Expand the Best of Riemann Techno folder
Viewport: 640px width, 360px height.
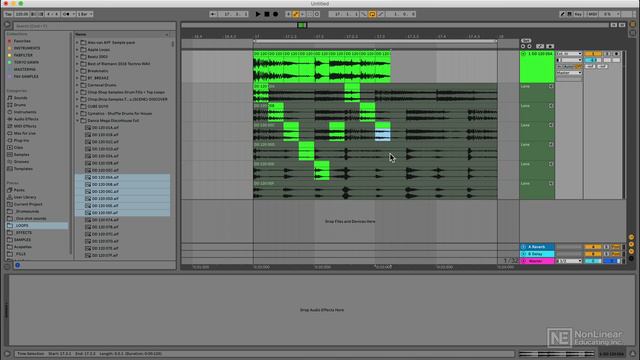77,64
